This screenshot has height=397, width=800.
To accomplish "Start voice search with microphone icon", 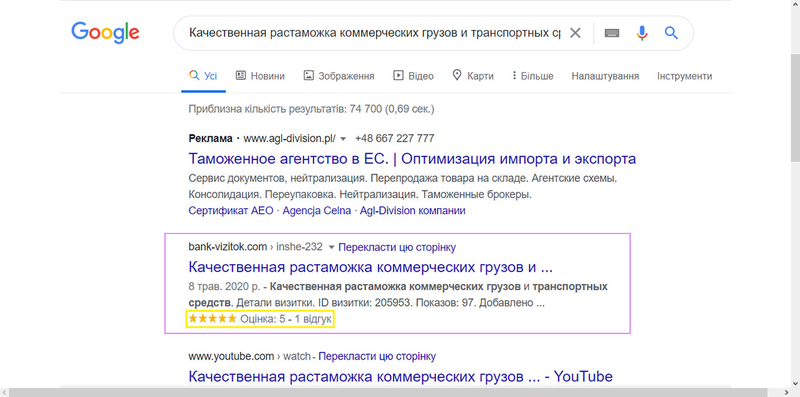I will pos(642,33).
